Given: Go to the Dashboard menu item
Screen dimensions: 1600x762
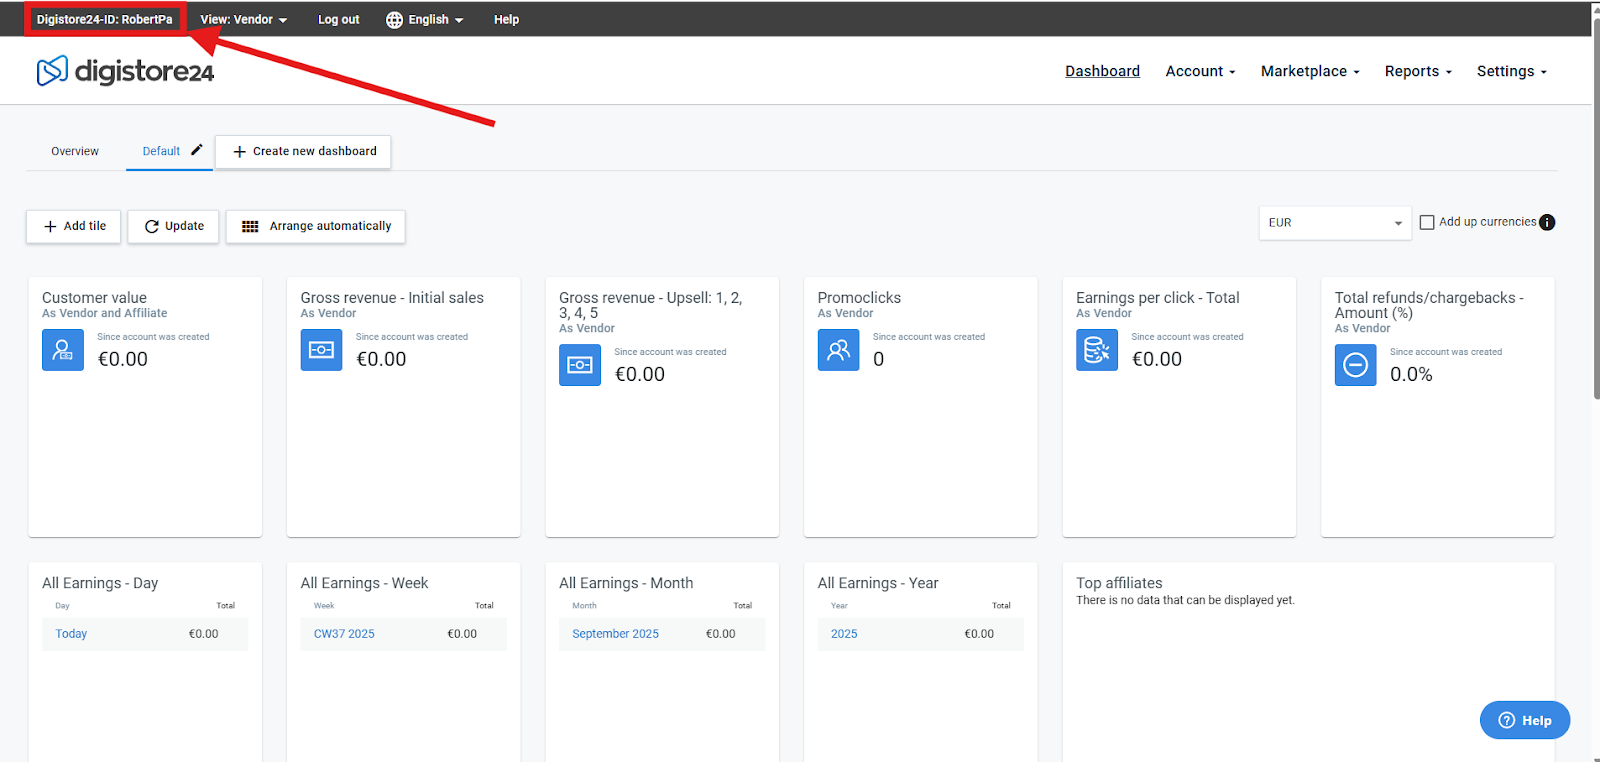Looking at the screenshot, I should pos(1102,71).
